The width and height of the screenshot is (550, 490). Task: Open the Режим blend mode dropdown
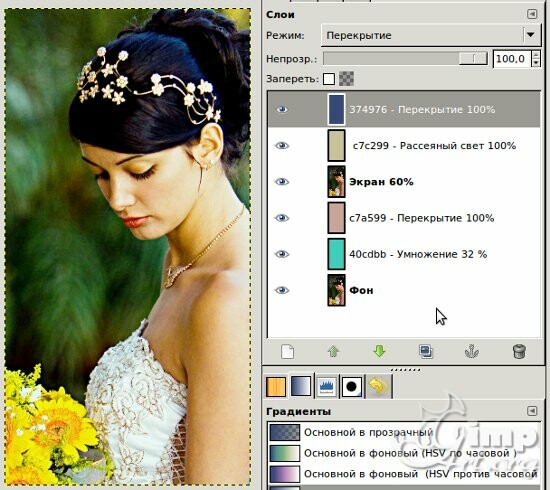(x=431, y=35)
